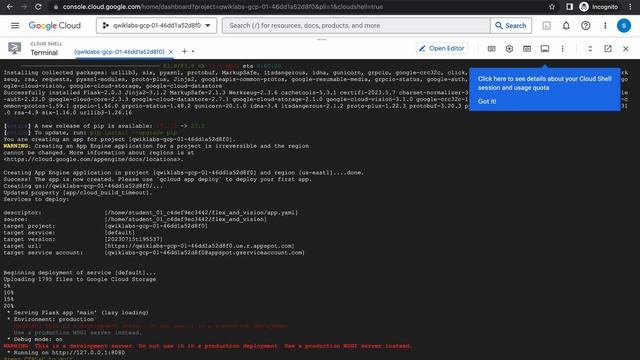
Task: Click the red development server warning line
Action: pos(207,346)
